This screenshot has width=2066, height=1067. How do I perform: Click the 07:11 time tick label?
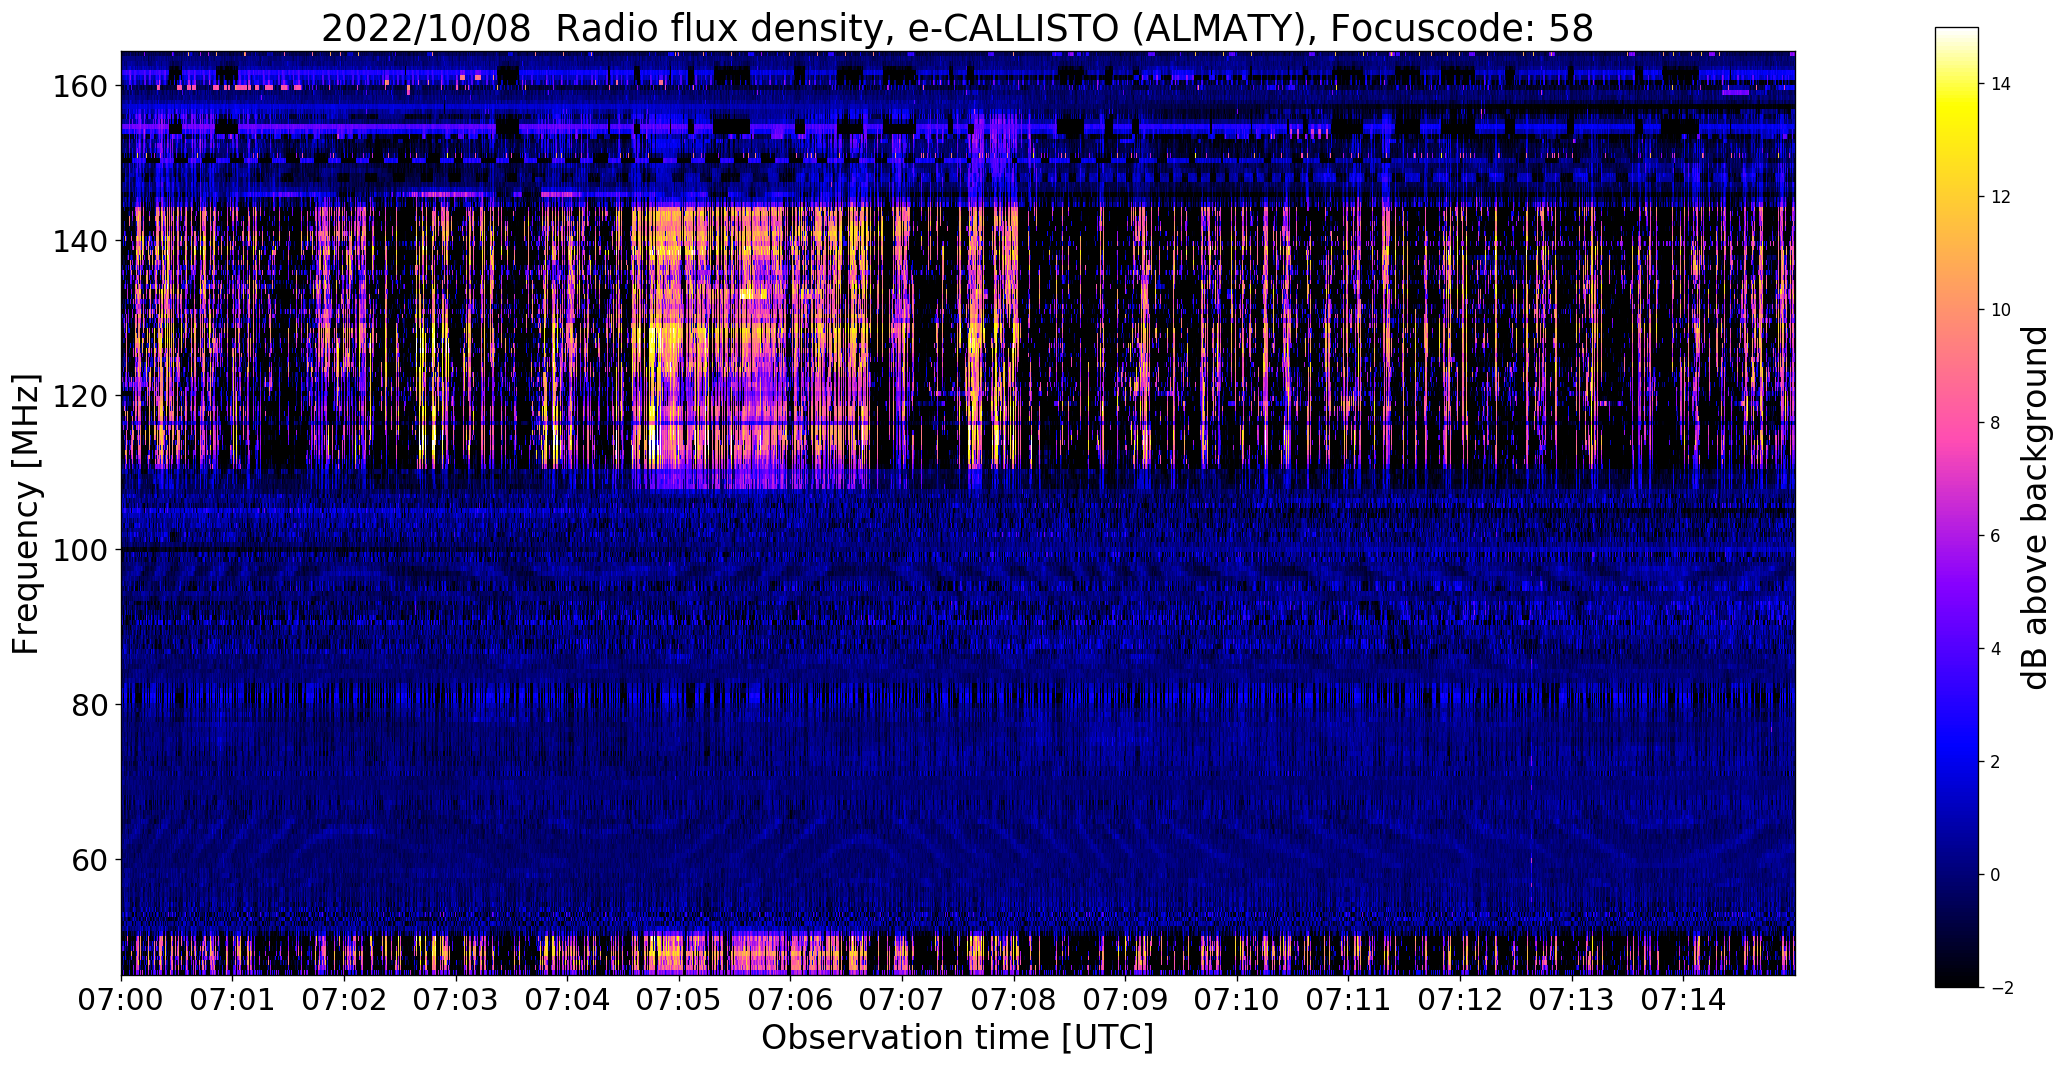[1348, 1000]
